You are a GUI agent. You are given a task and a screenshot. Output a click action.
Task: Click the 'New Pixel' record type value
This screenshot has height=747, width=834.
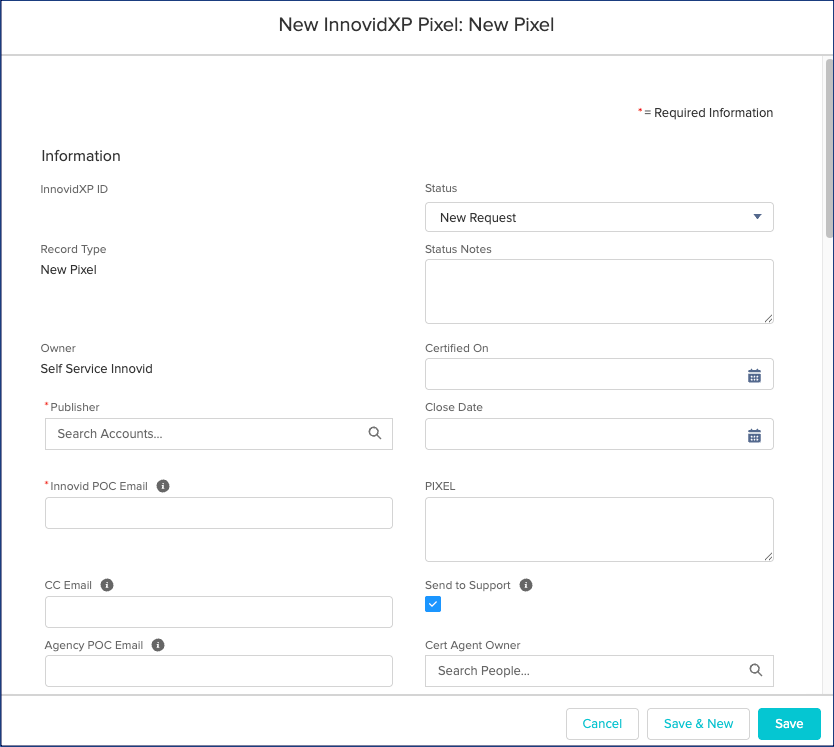coord(69,270)
